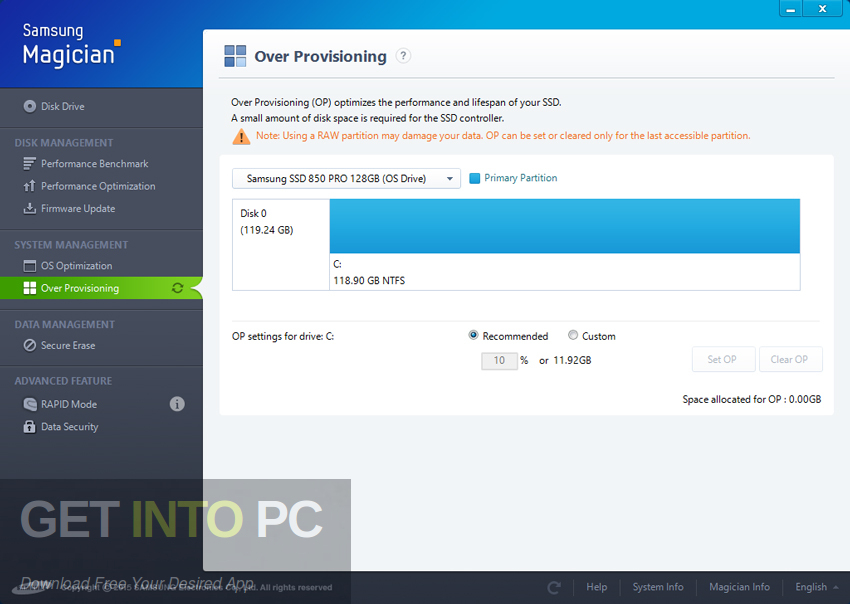Click the Clear OP button
This screenshot has height=604, width=850.
(x=790, y=359)
